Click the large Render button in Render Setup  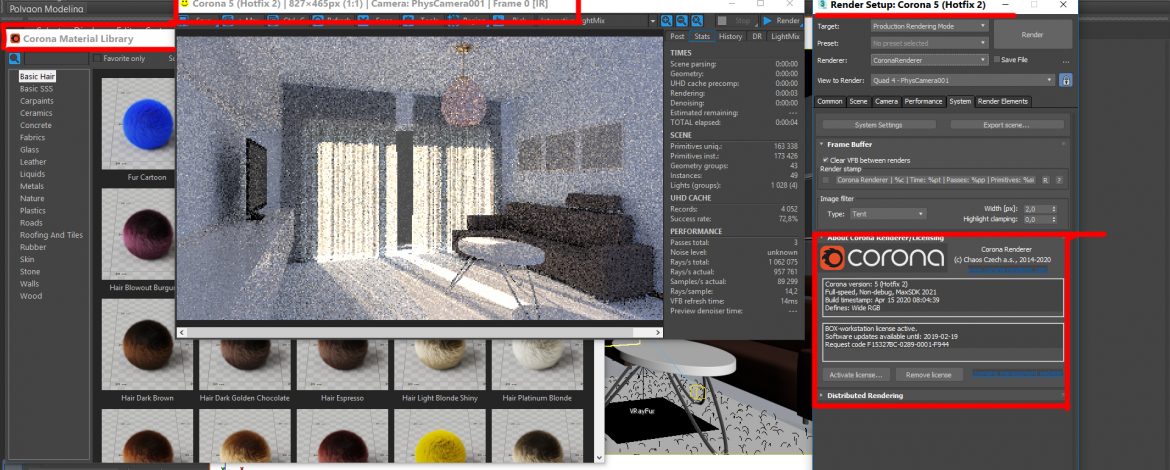[x=1033, y=34]
